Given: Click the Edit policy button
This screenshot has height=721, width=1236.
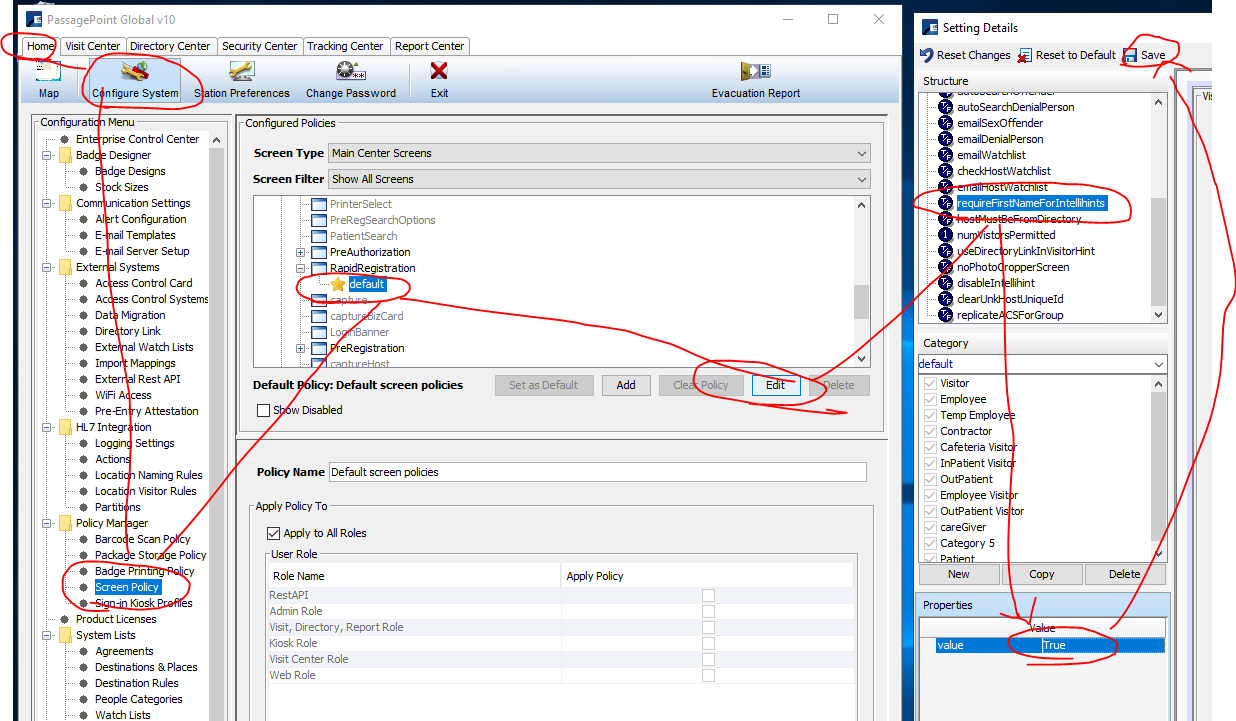Looking at the screenshot, I should tap(776, 385).
